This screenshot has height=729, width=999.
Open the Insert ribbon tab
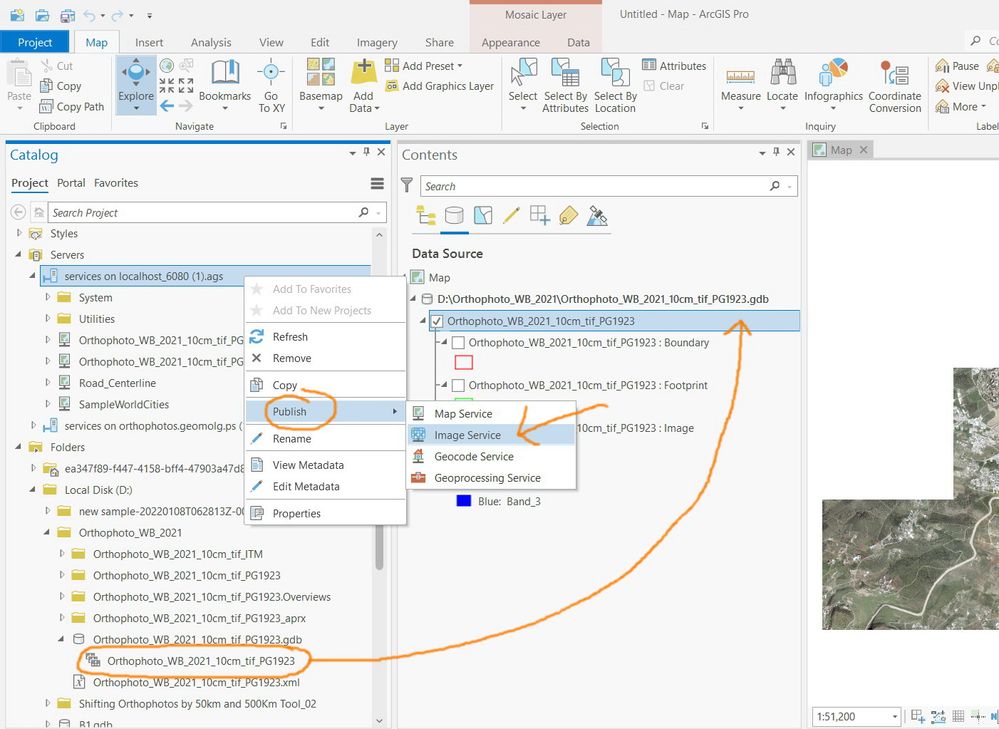pyautogui.click(x=149, y=43)
